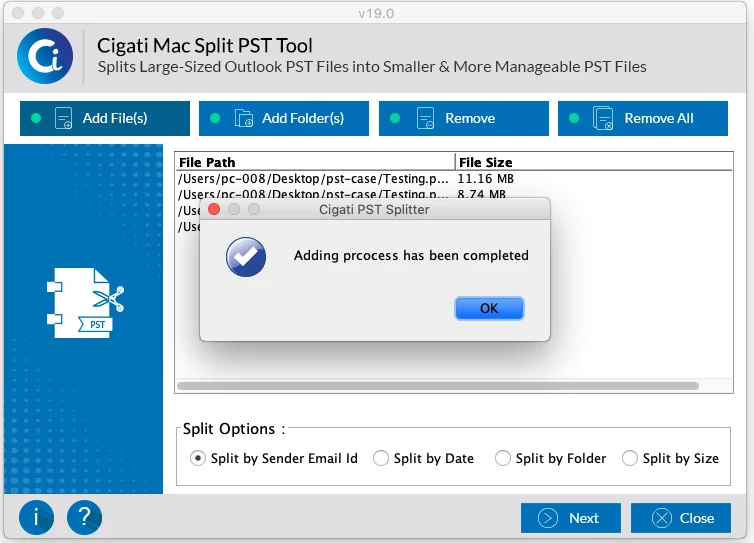
Task: Click the file-plus icon on Add File(s)
Action: pos(63,118)
